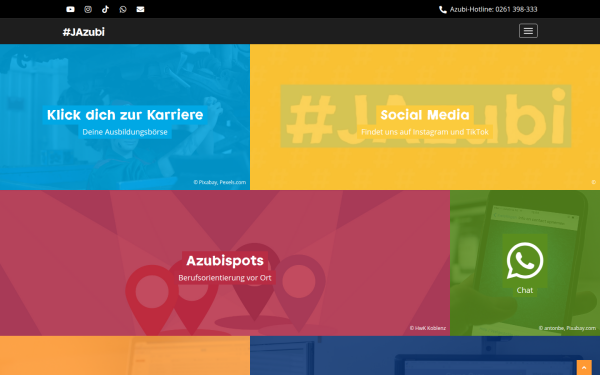Click the phone handset icon near hotline
600x375 pixels.
(x=443, y=10)
